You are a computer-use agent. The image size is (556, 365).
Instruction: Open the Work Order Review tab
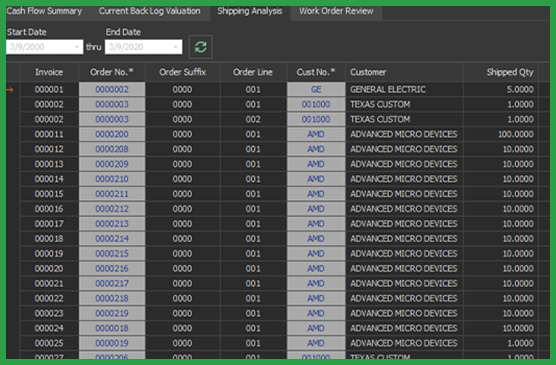click(336, 11)
